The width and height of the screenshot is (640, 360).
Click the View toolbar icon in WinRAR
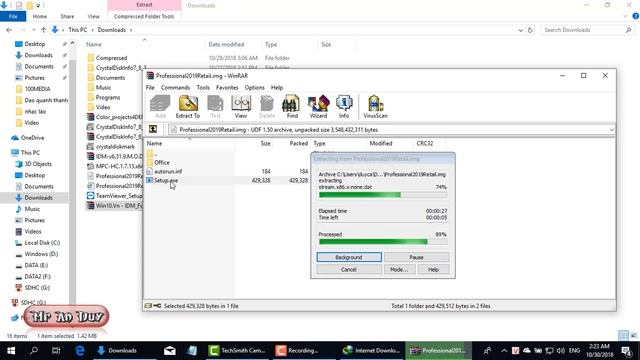(241, 107)
